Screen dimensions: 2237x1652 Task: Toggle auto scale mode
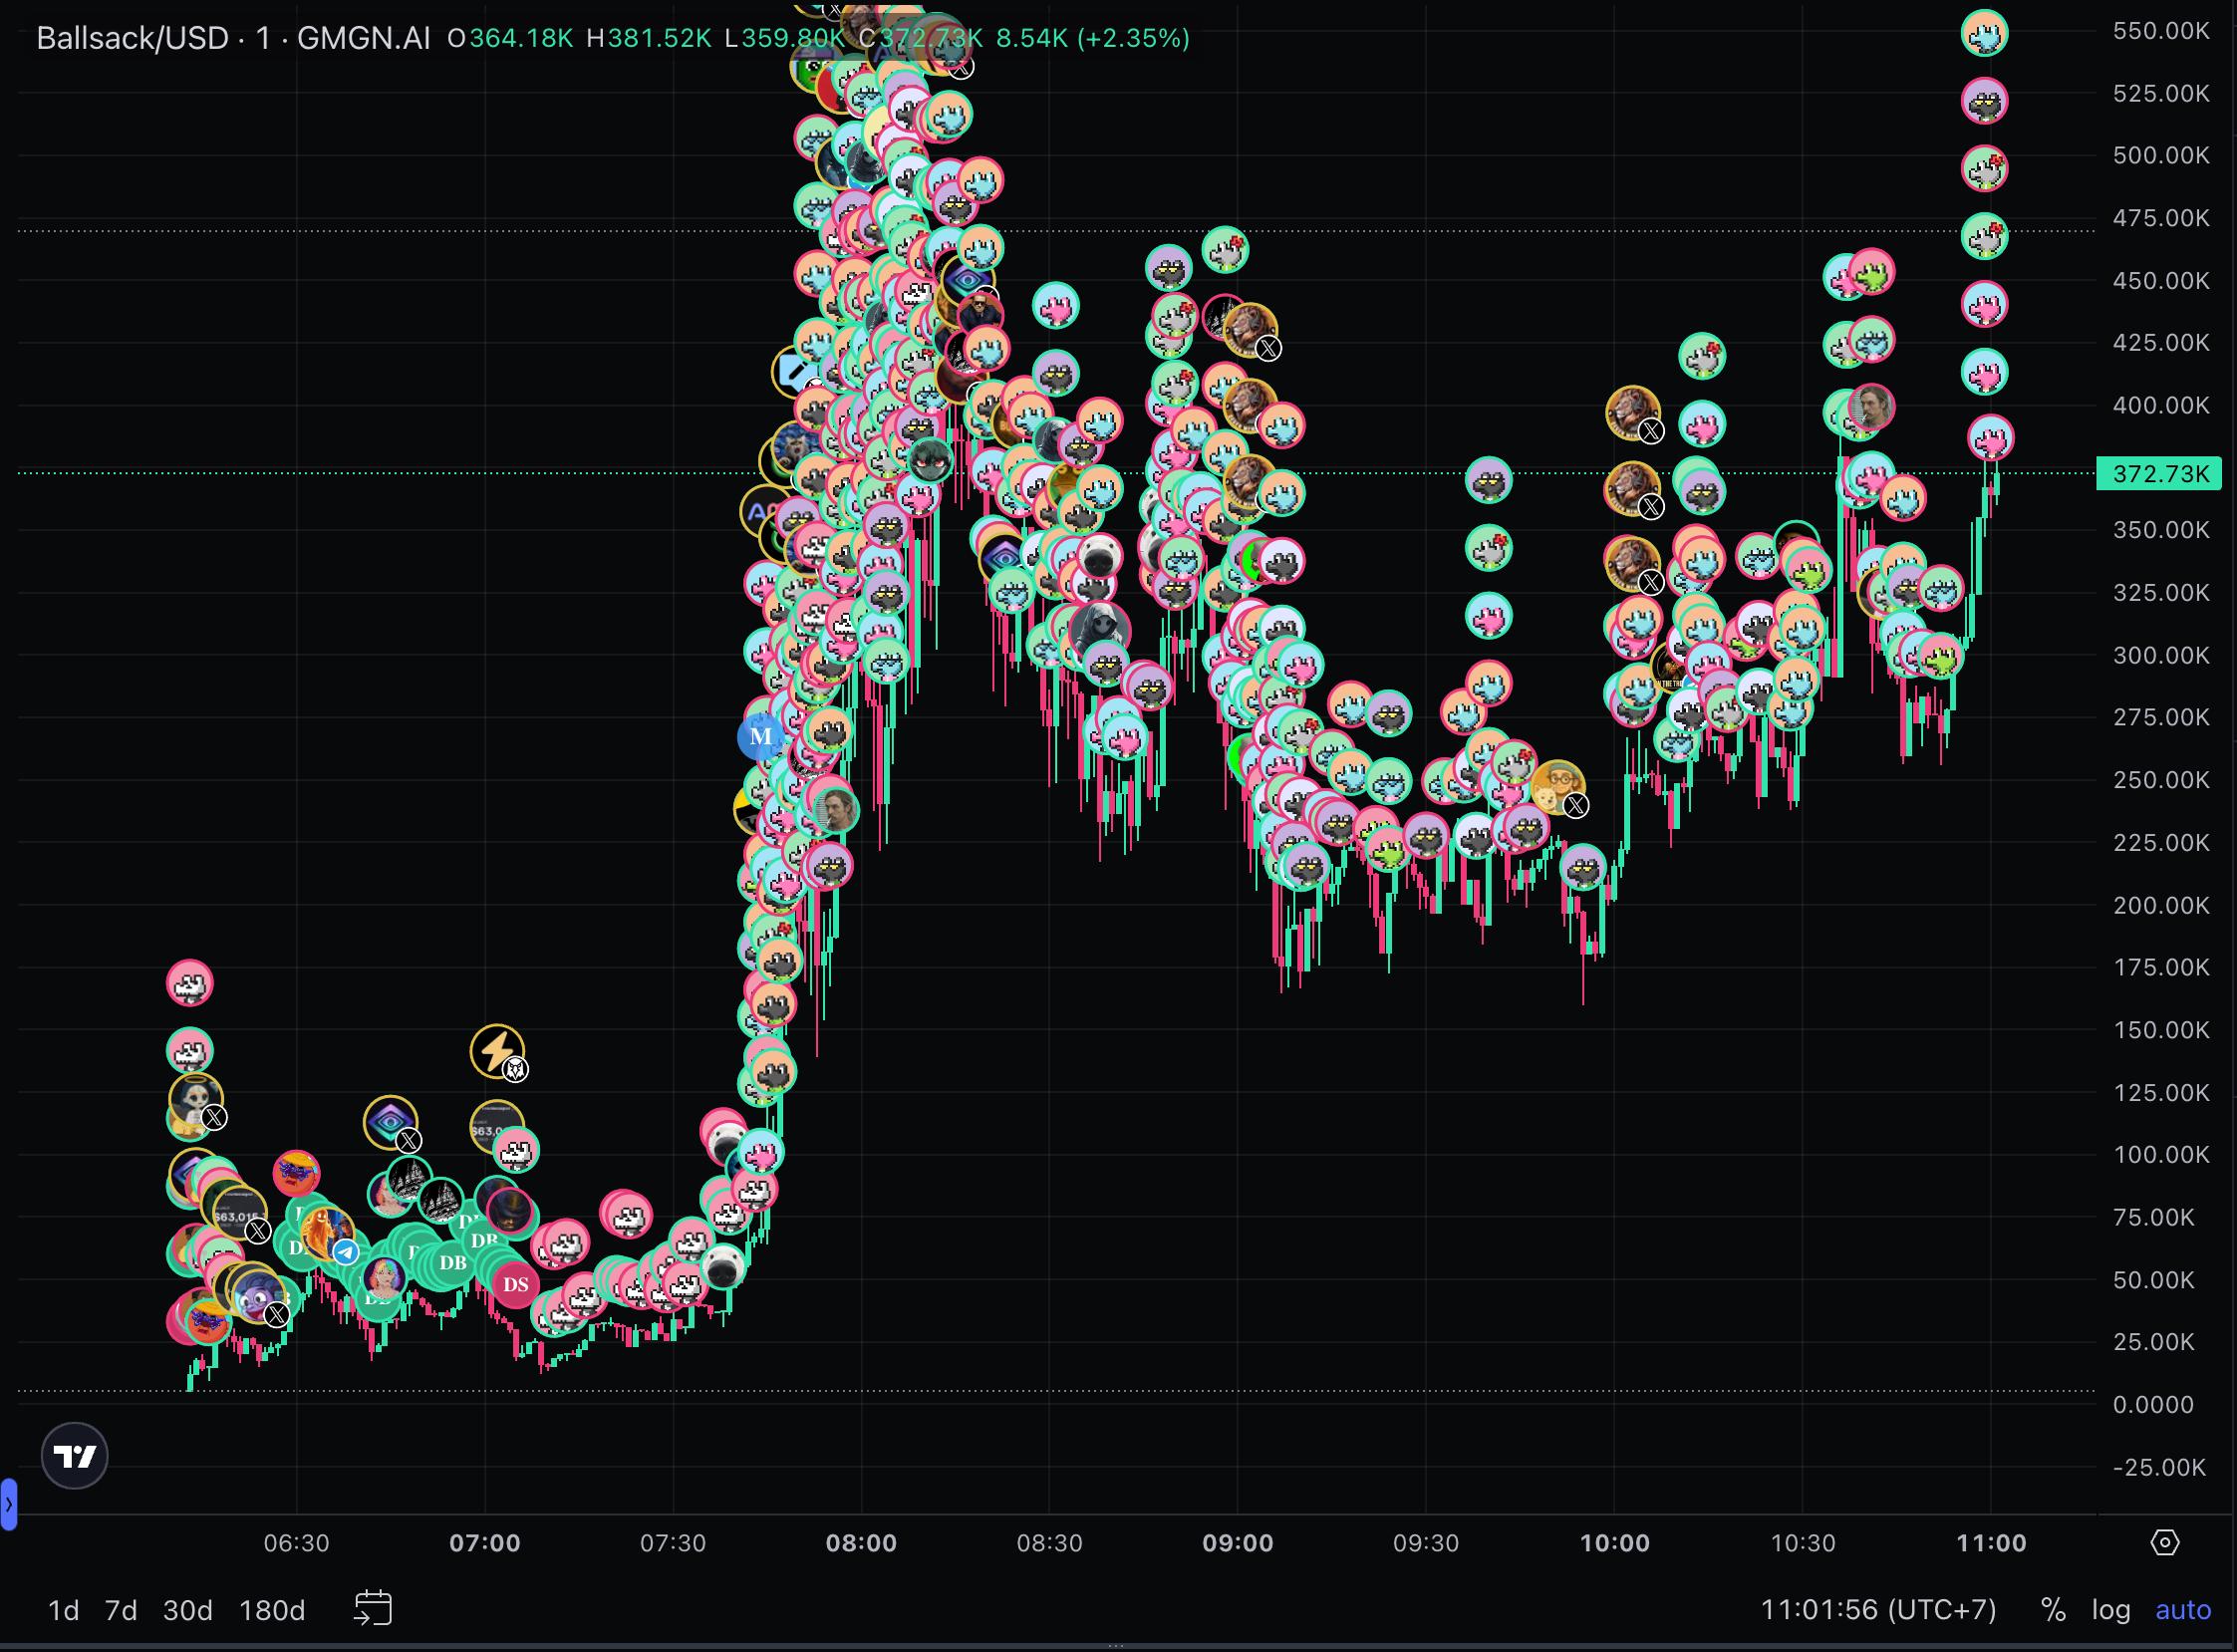click(2183, 1610)
